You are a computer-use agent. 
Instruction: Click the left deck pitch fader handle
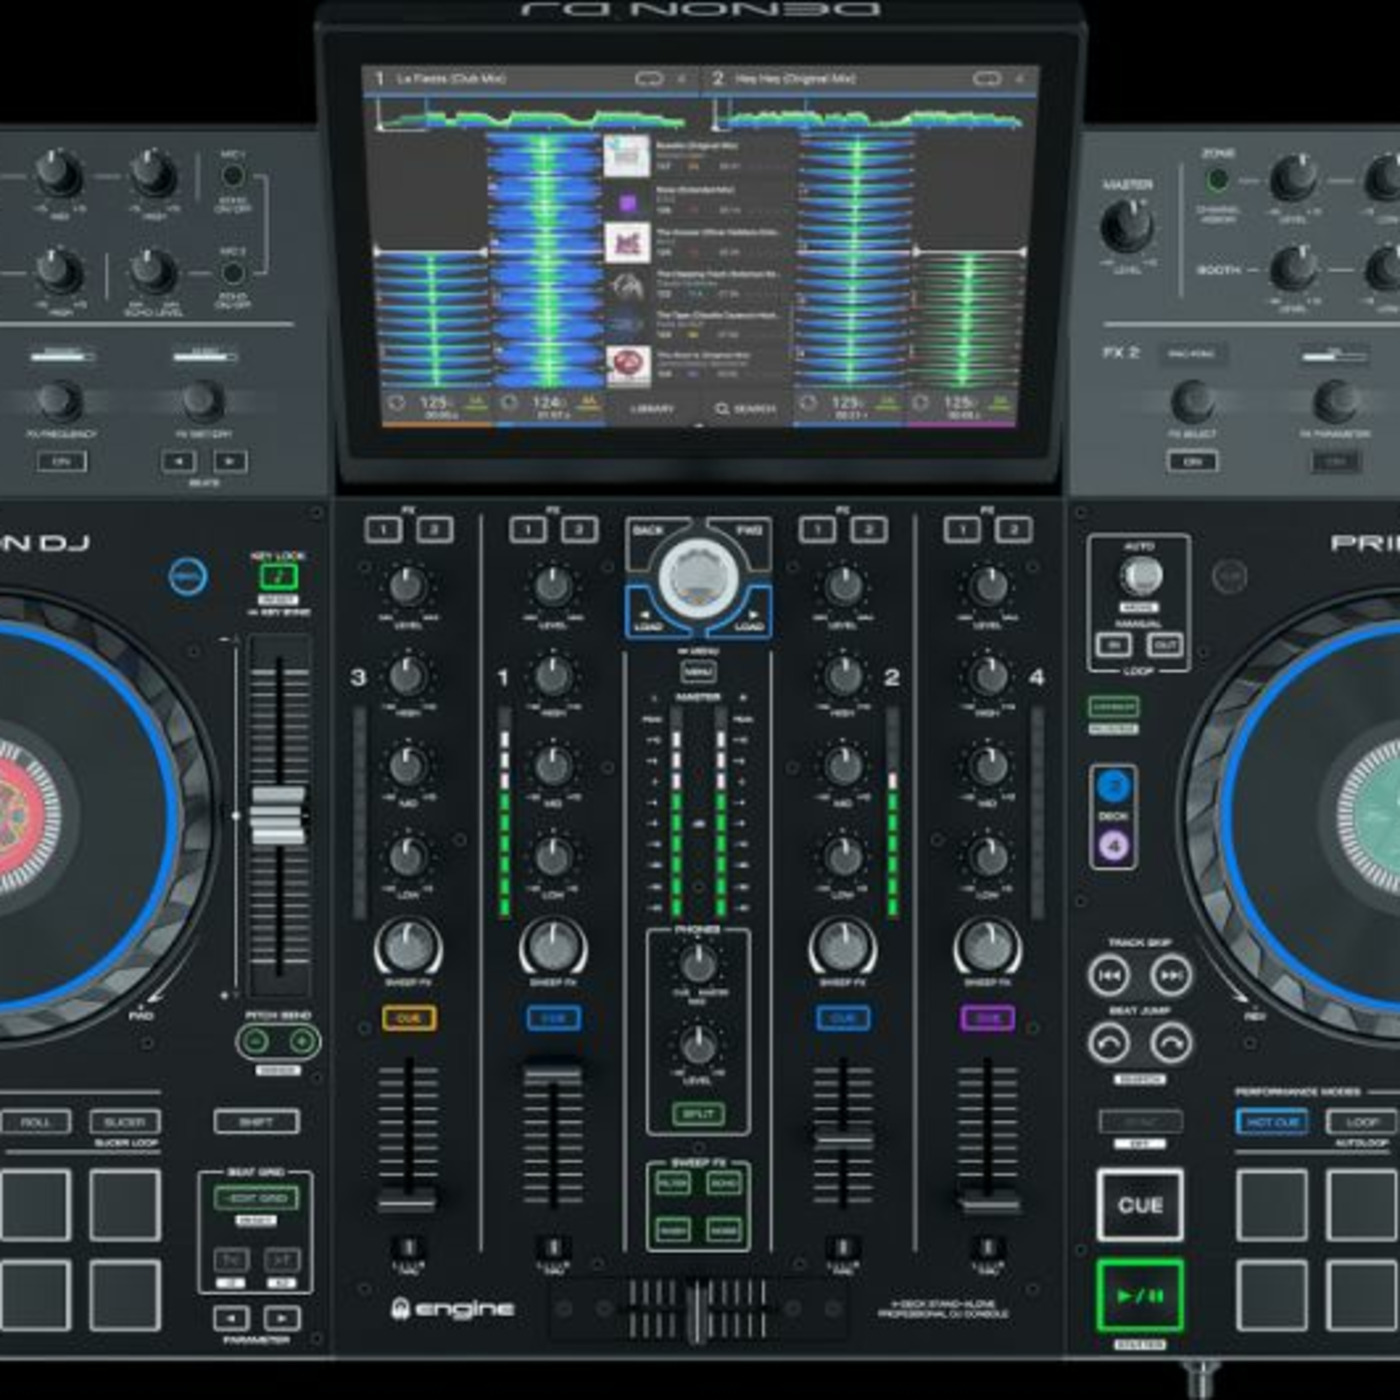[278, 815]
